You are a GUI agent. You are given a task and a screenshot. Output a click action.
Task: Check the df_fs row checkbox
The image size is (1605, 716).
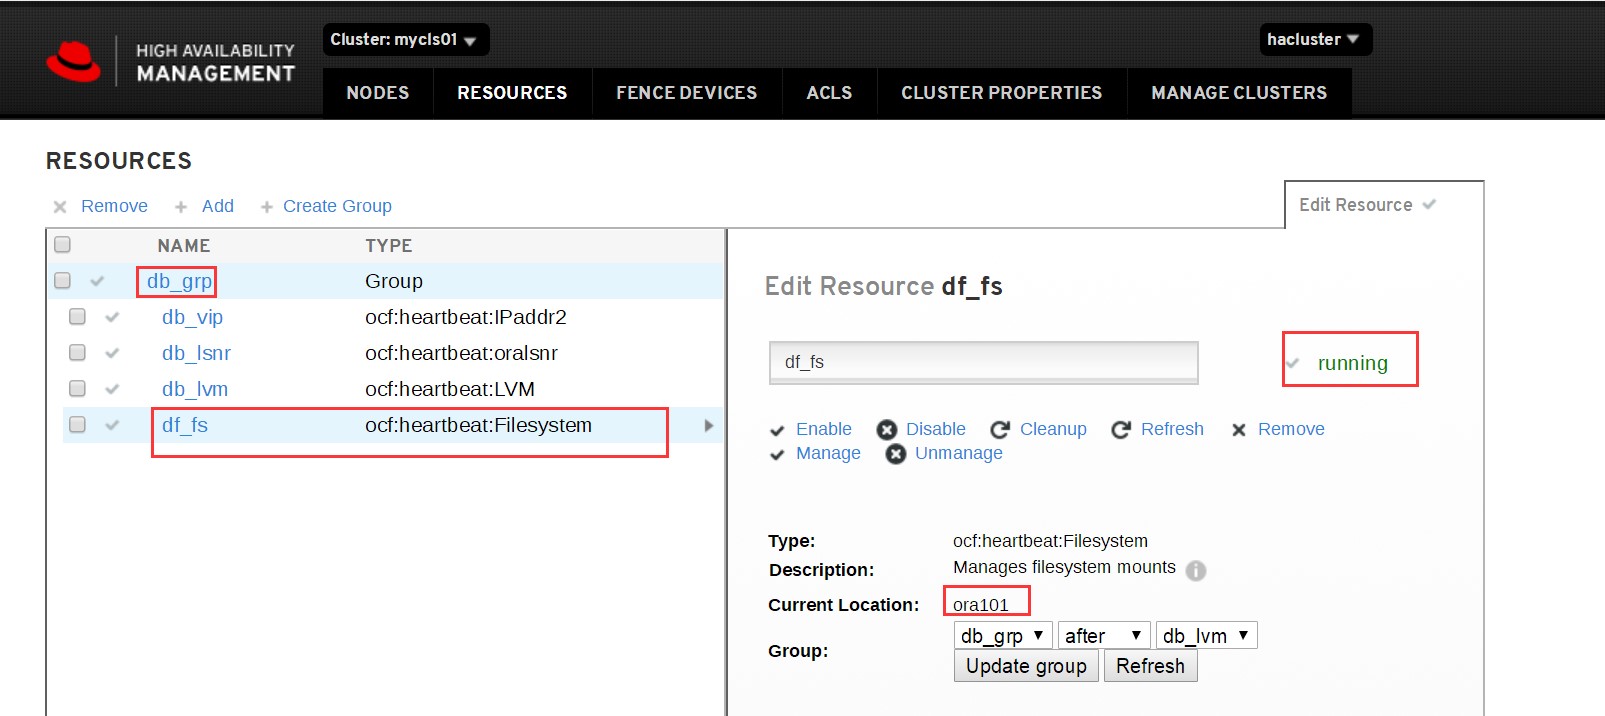(x=77, y=425)
